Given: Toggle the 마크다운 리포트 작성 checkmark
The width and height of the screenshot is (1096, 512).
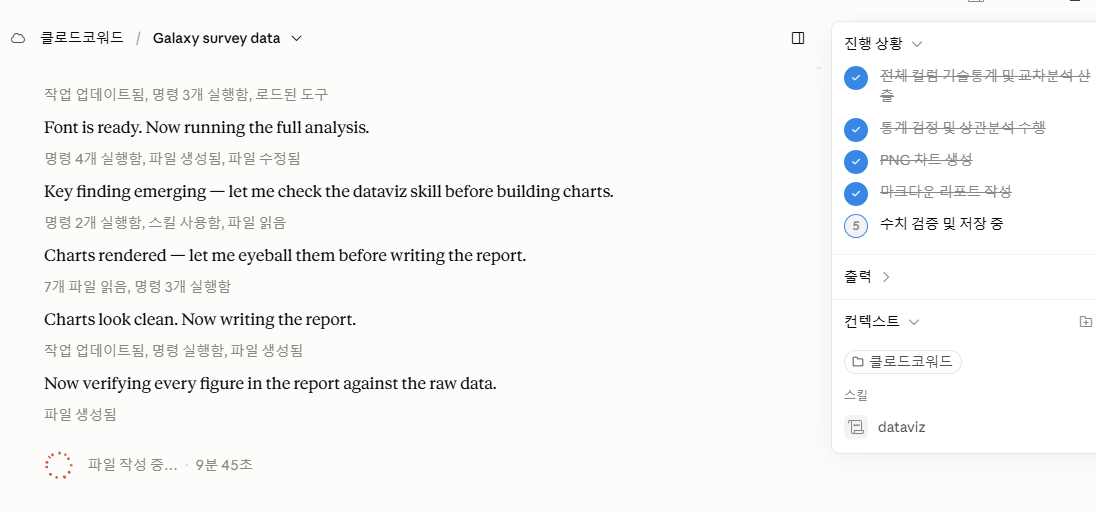Looking at the screenshot, I should tap(856, 193).
